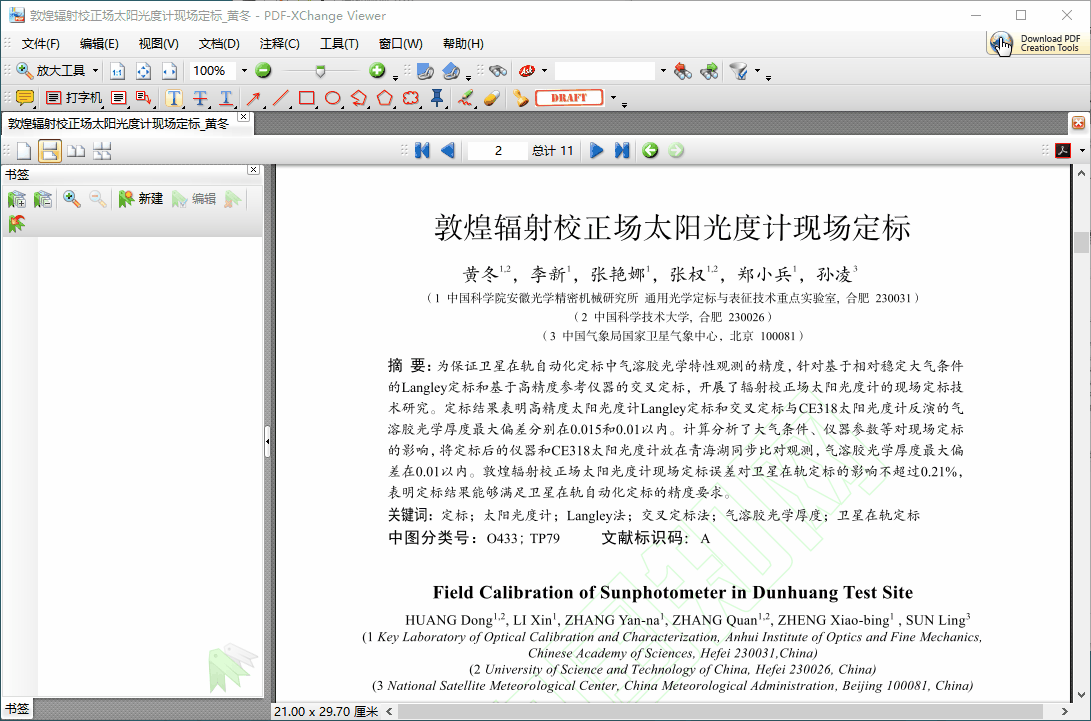
Task: Open the 100% zoom level dropdown
Action: click(x=244, y=71)
